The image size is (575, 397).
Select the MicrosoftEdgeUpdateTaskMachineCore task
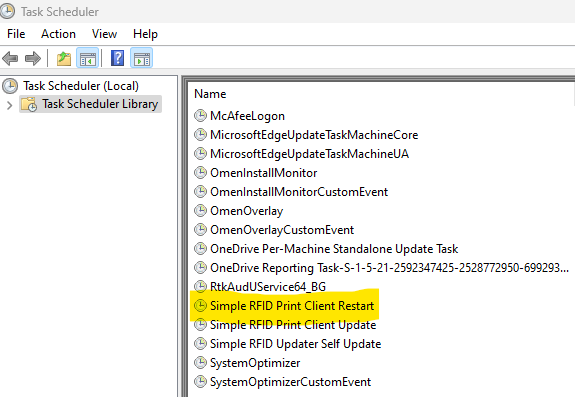(314, 135)
